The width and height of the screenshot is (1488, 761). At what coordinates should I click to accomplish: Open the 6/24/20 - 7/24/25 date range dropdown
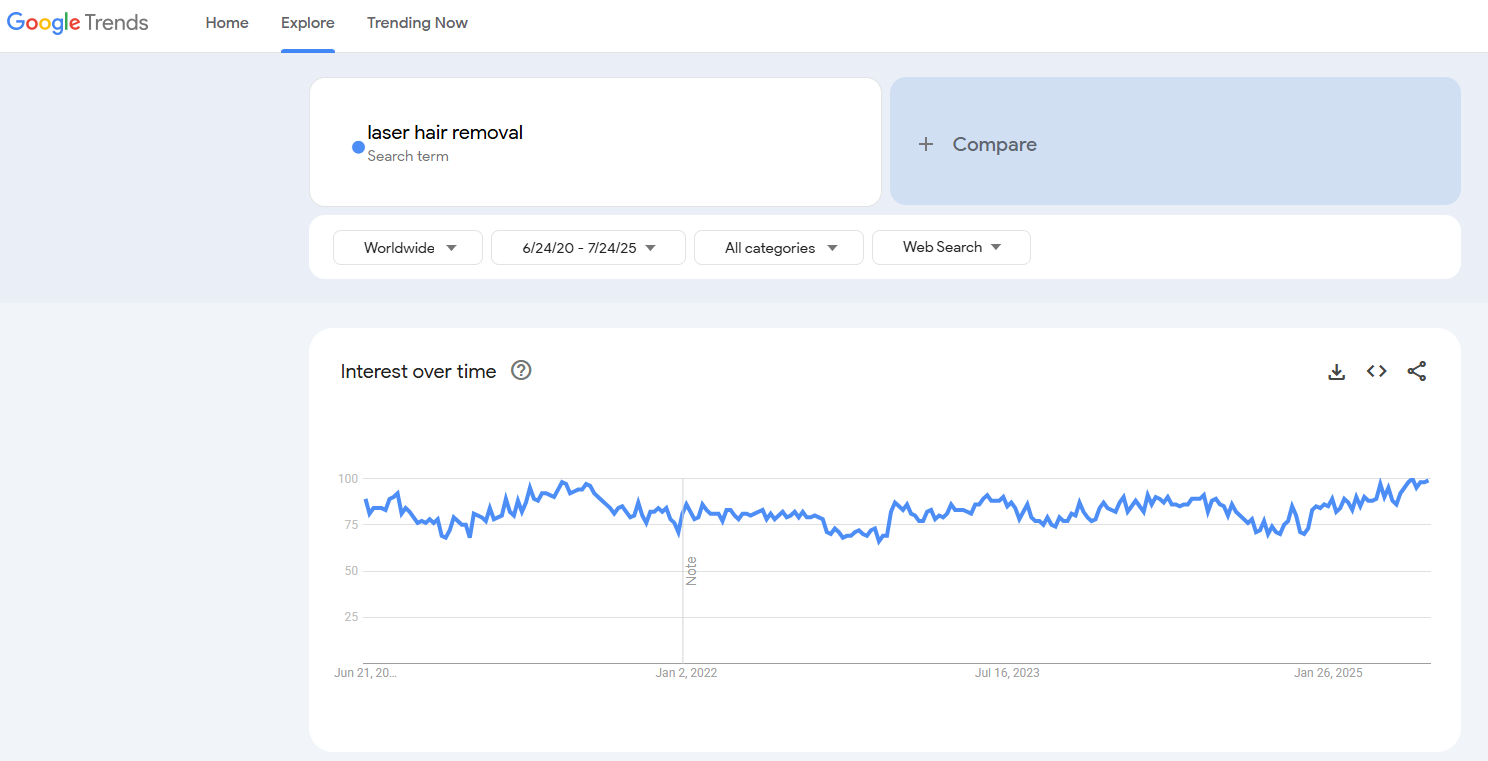(x=588, y=248)
